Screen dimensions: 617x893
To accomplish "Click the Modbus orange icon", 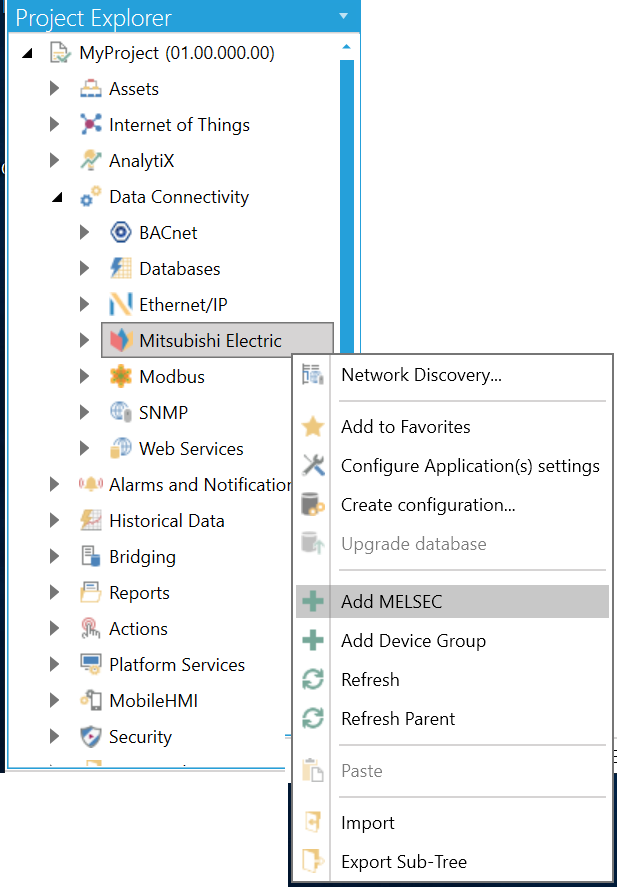I will [x=121, y=376].
